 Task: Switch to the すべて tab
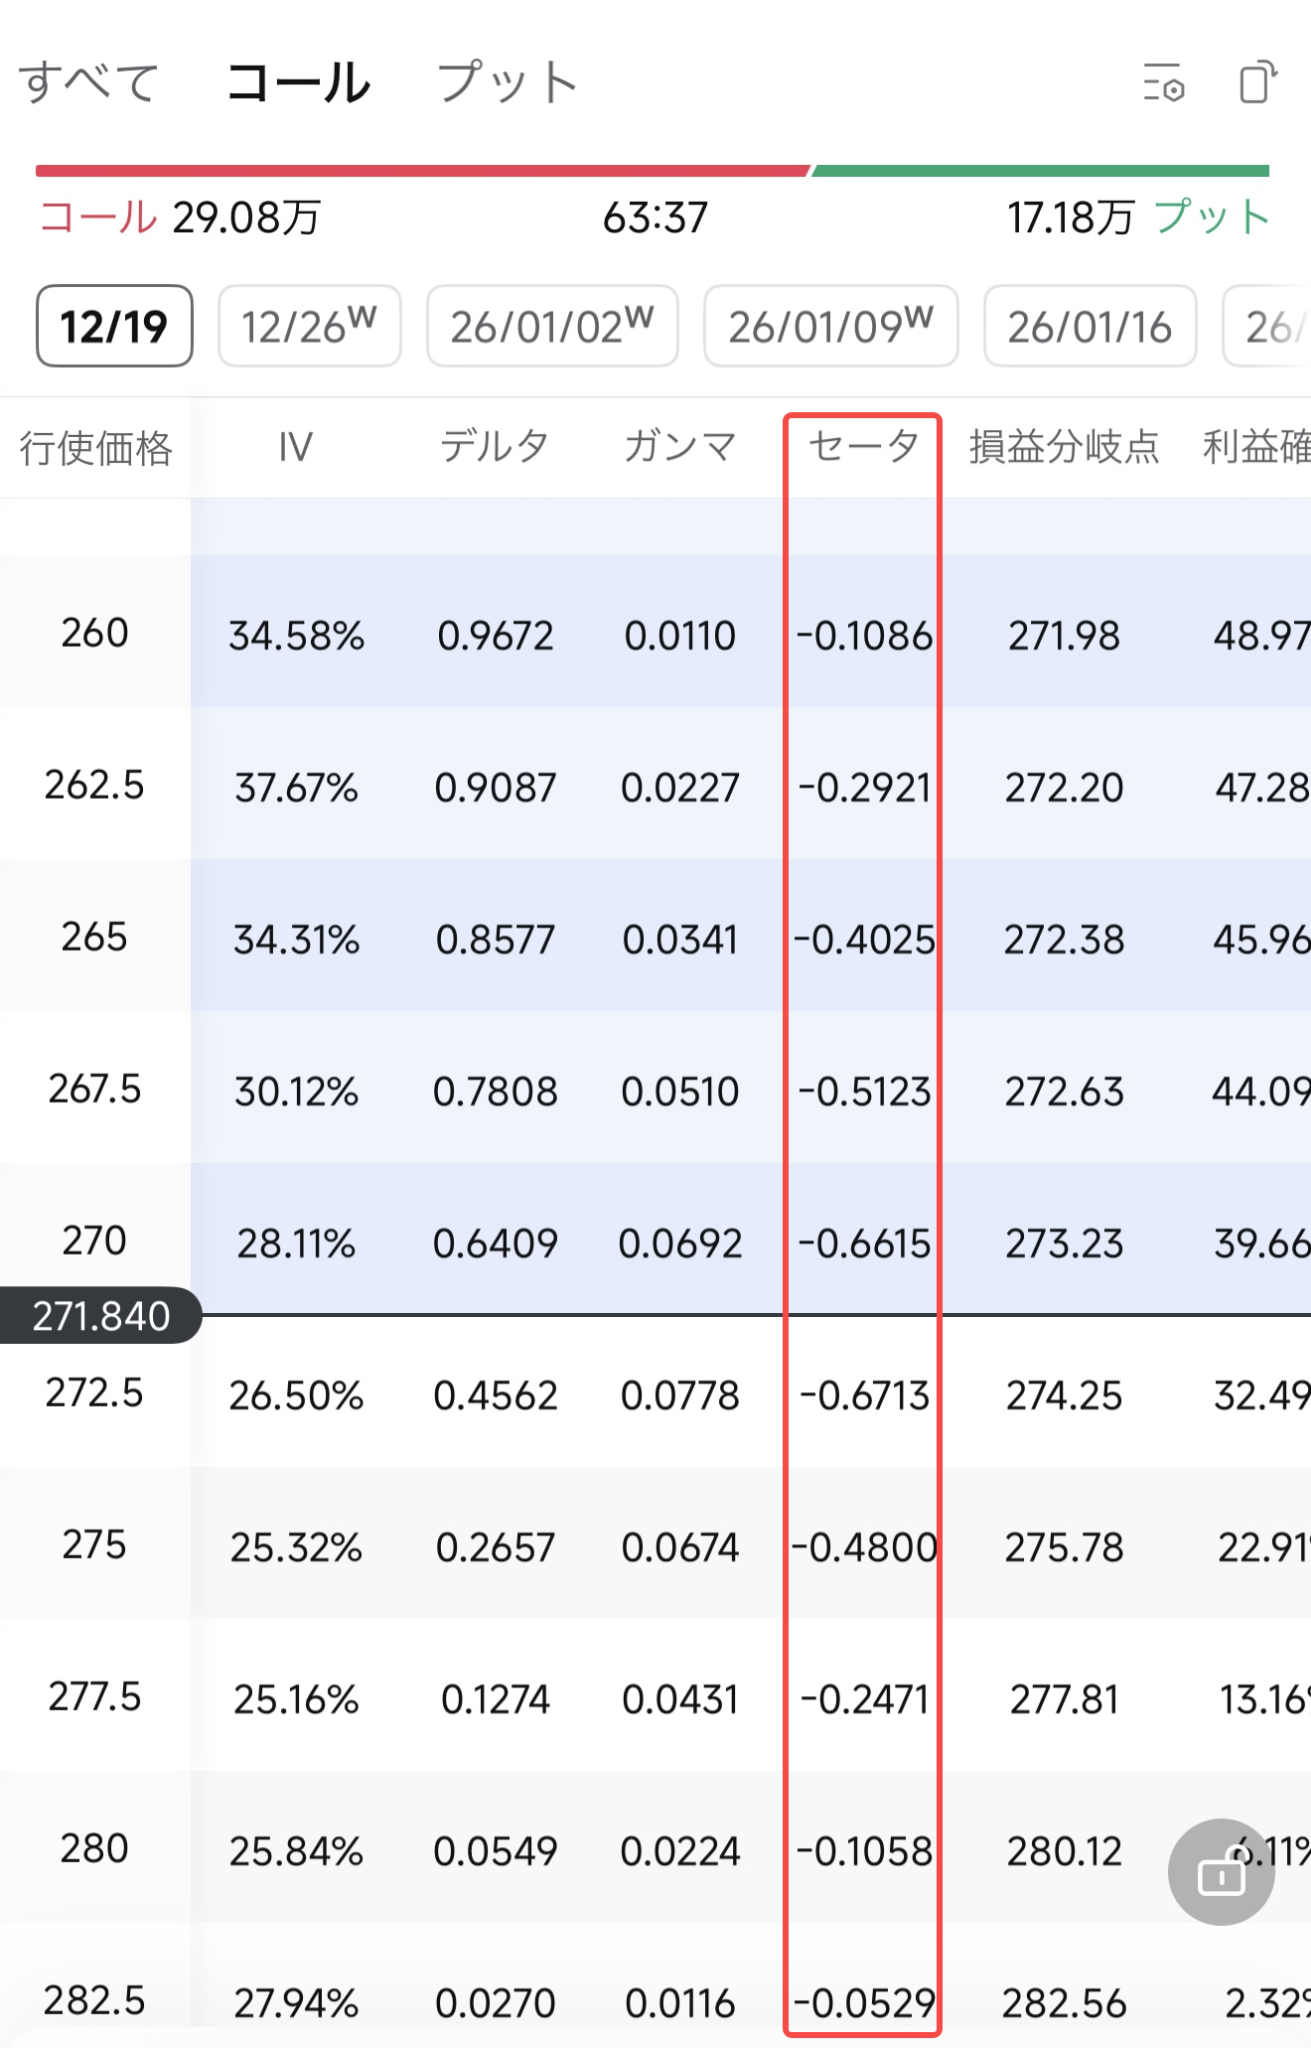click(90, 82)
